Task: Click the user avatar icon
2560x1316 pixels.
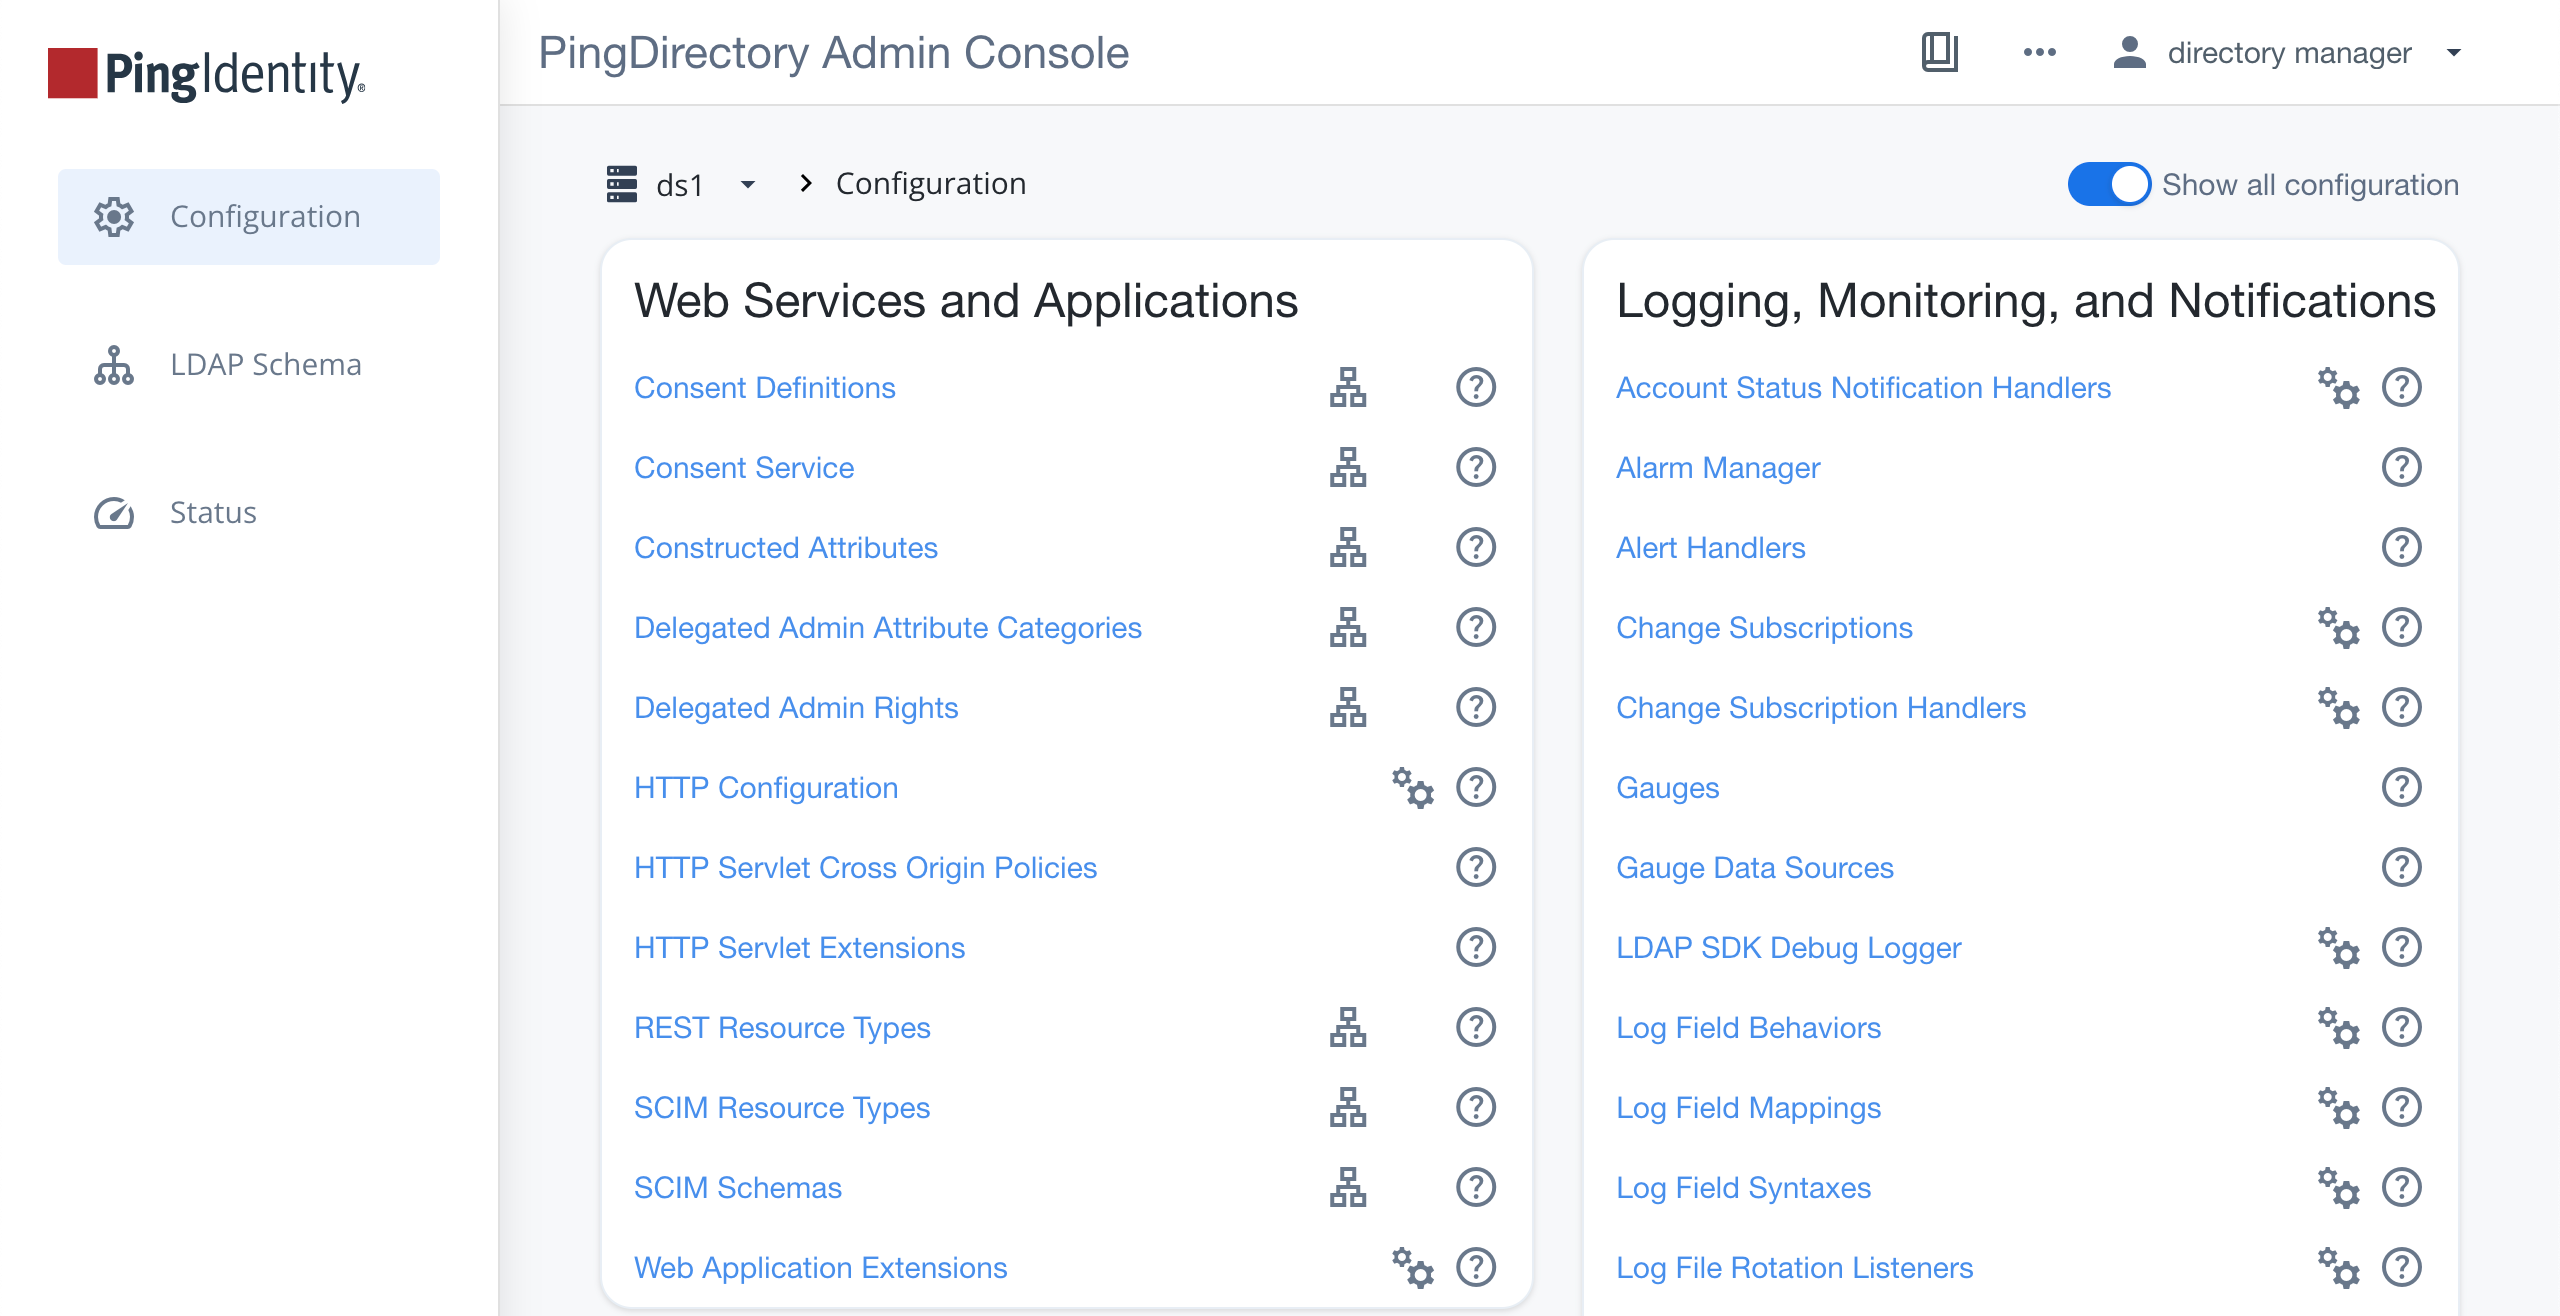Action: tap(2129, 52)
